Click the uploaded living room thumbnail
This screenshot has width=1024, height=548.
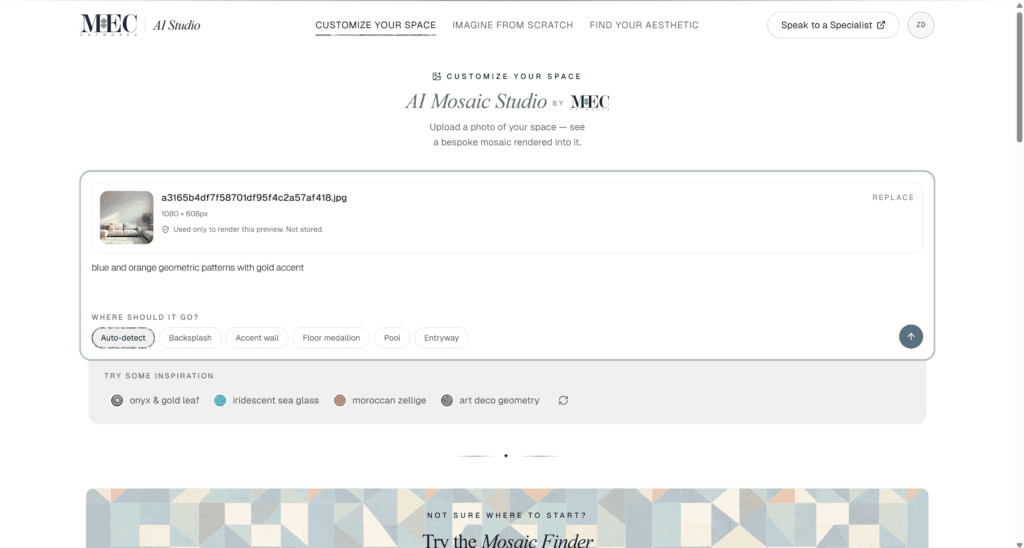127,218
